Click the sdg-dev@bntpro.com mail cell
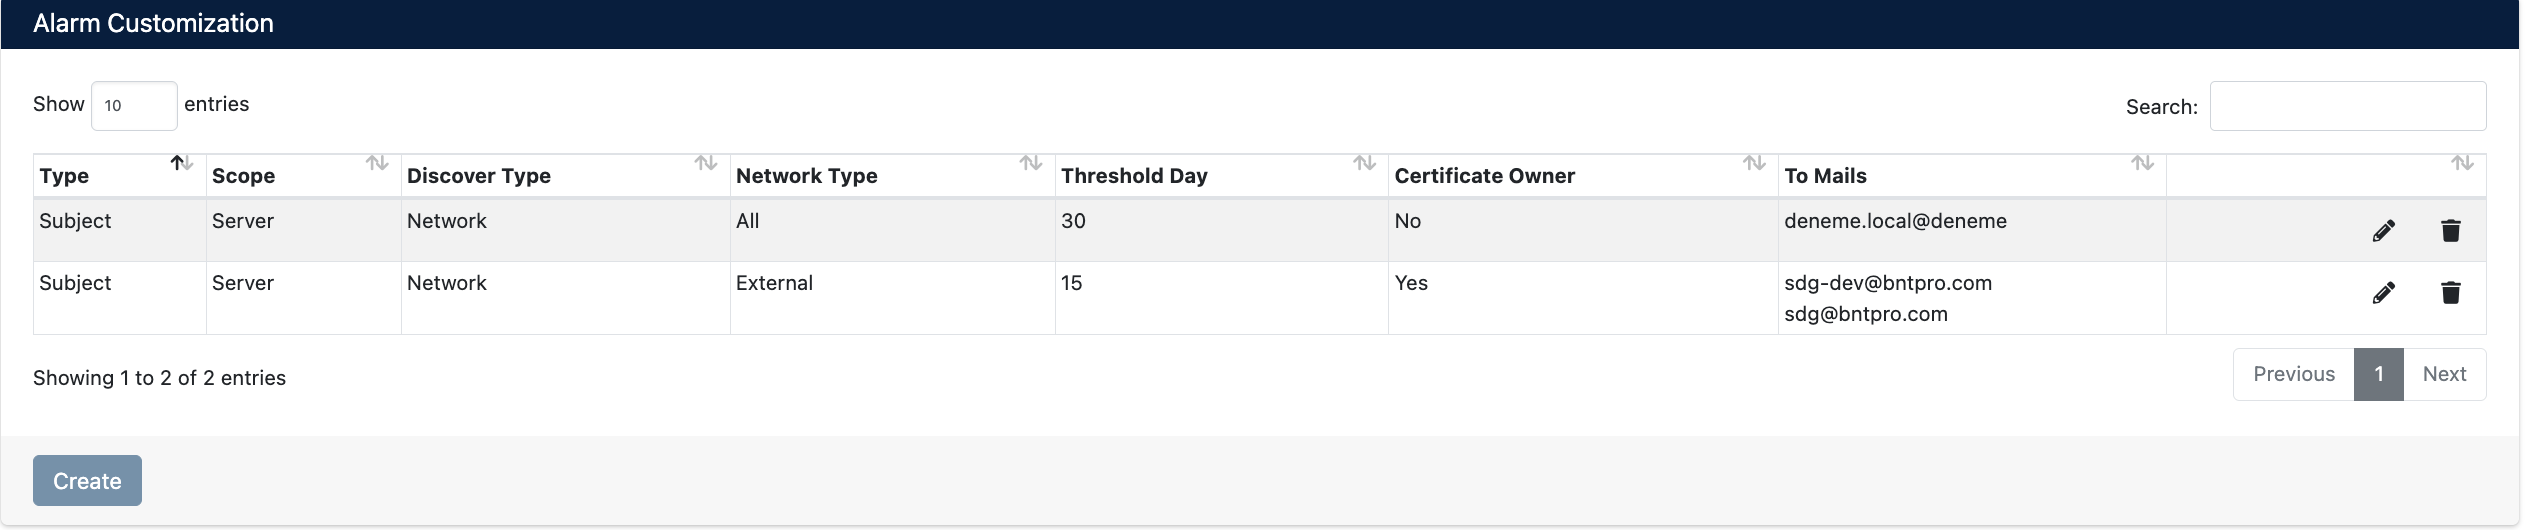This screenshot has width=2528, height=530. pos(1887,283)
